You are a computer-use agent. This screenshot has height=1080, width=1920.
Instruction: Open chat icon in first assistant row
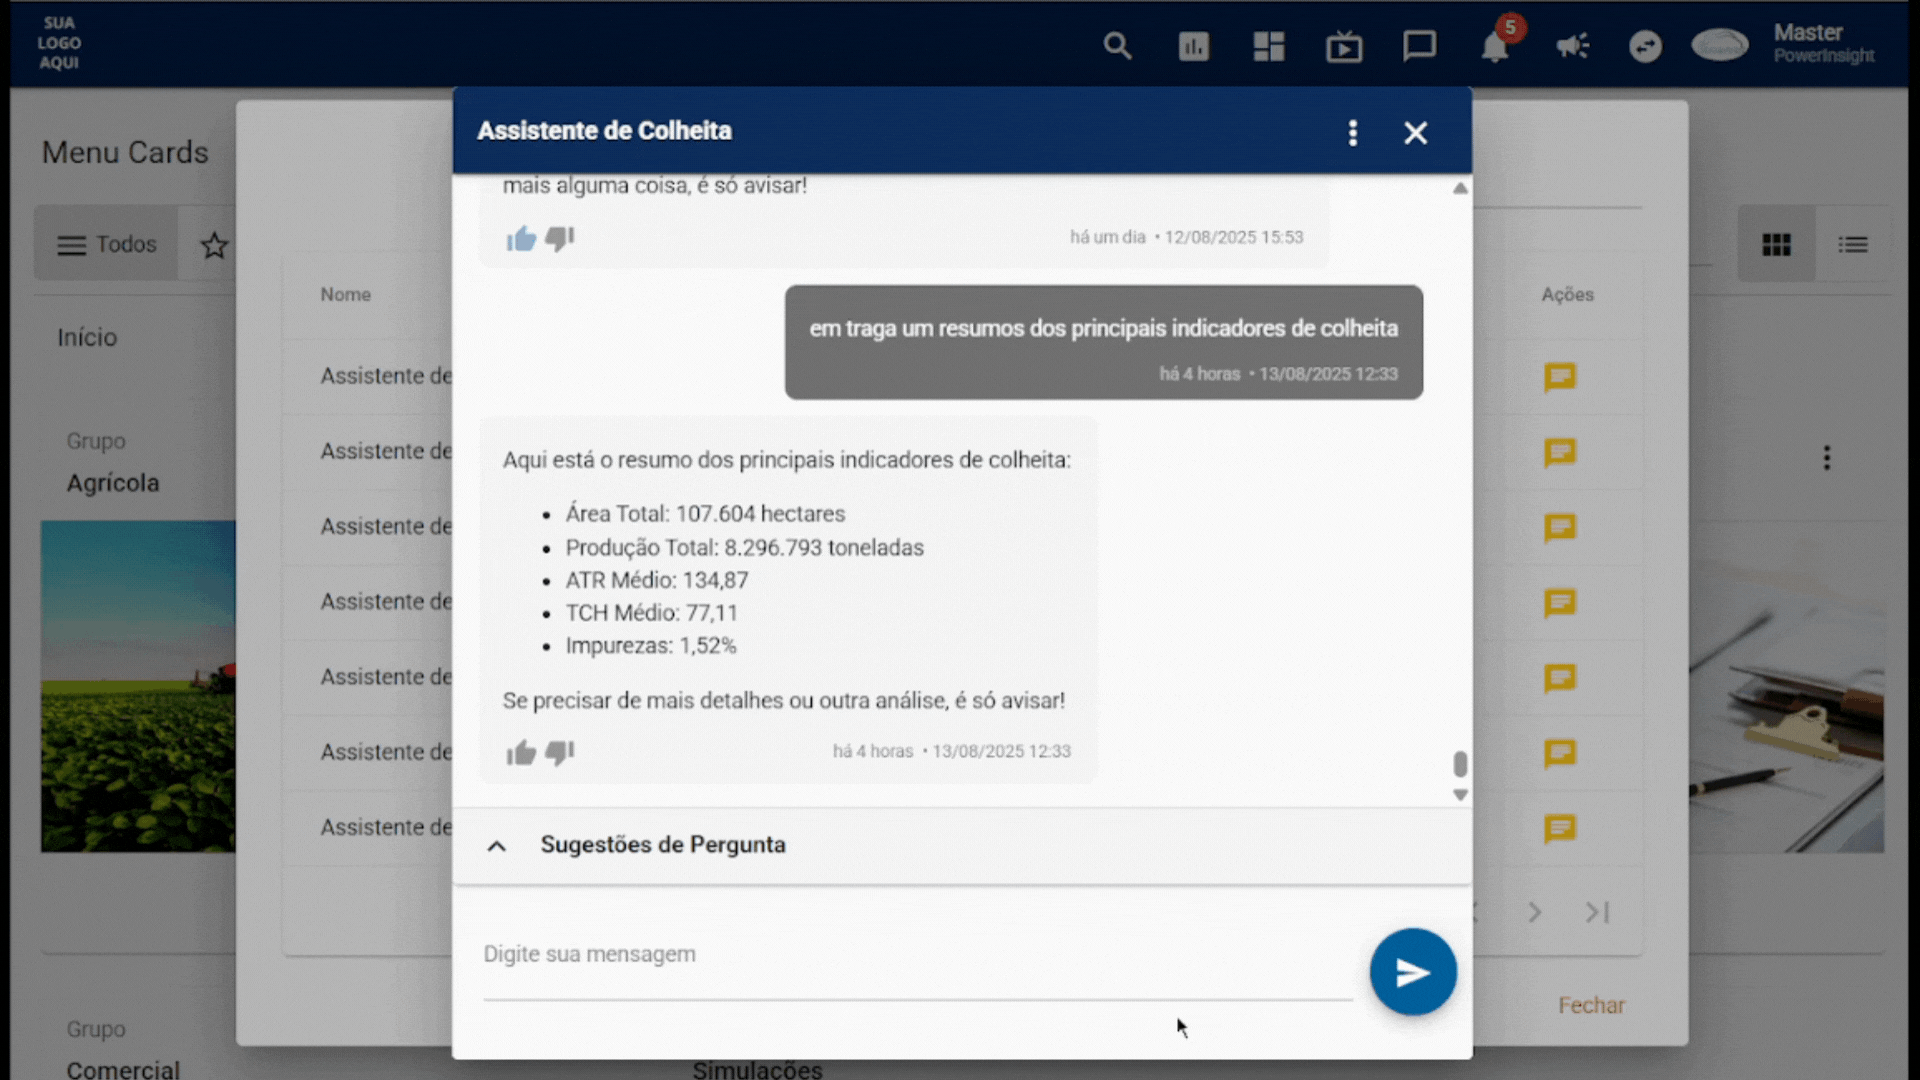(1560, 377)
